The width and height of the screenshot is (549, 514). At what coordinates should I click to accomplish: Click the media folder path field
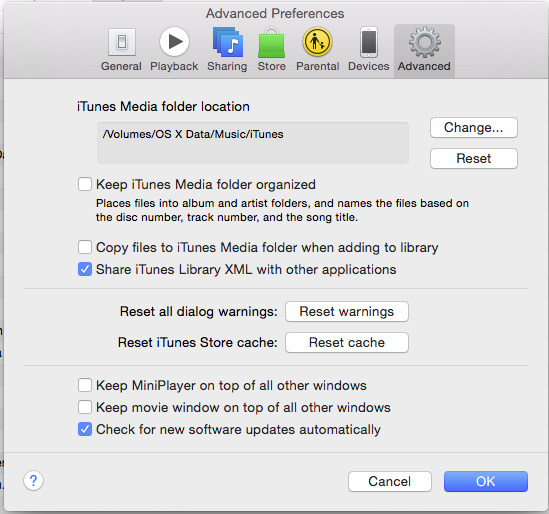coord(253,143)
